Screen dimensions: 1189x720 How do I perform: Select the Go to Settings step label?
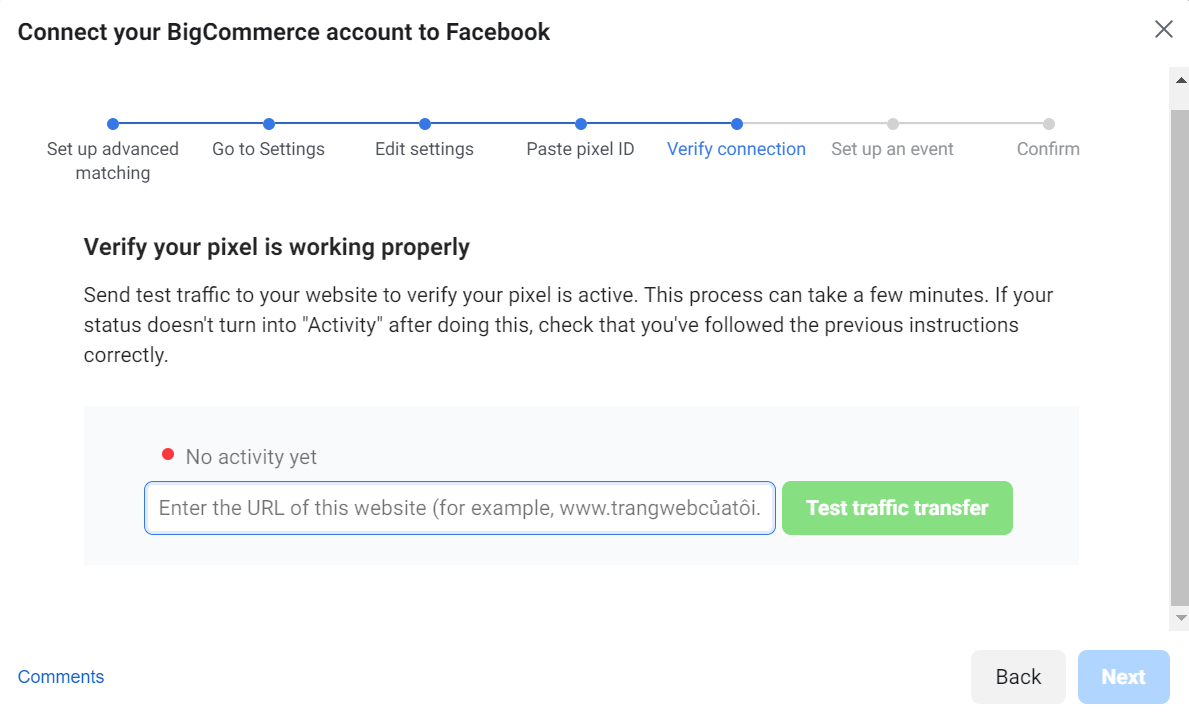click(x=268, y=149)
